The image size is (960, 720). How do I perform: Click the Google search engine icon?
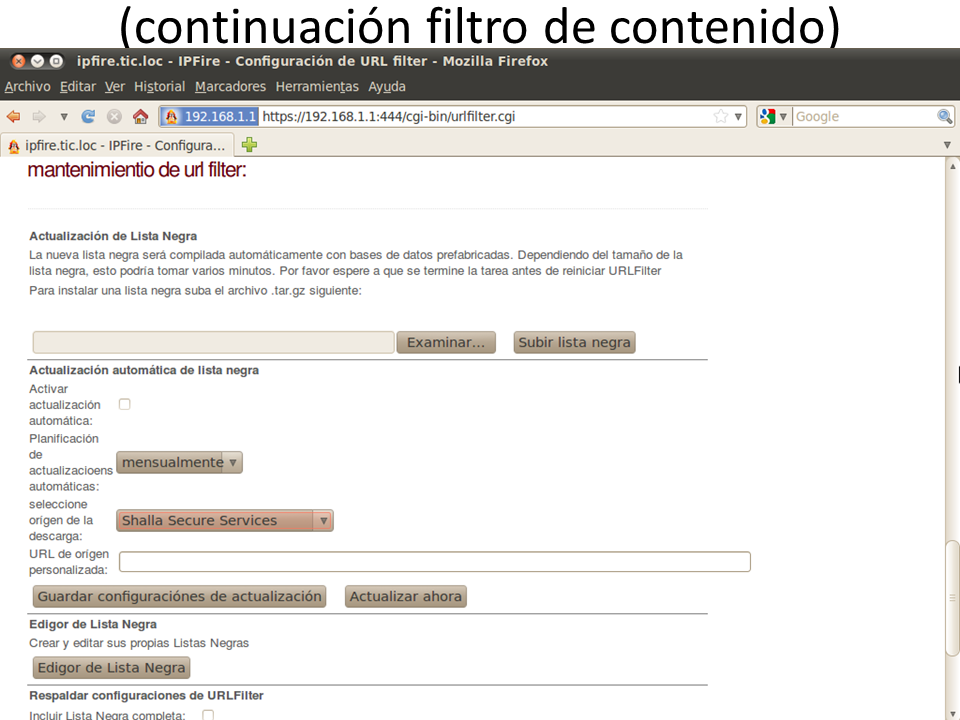[768, 116]
